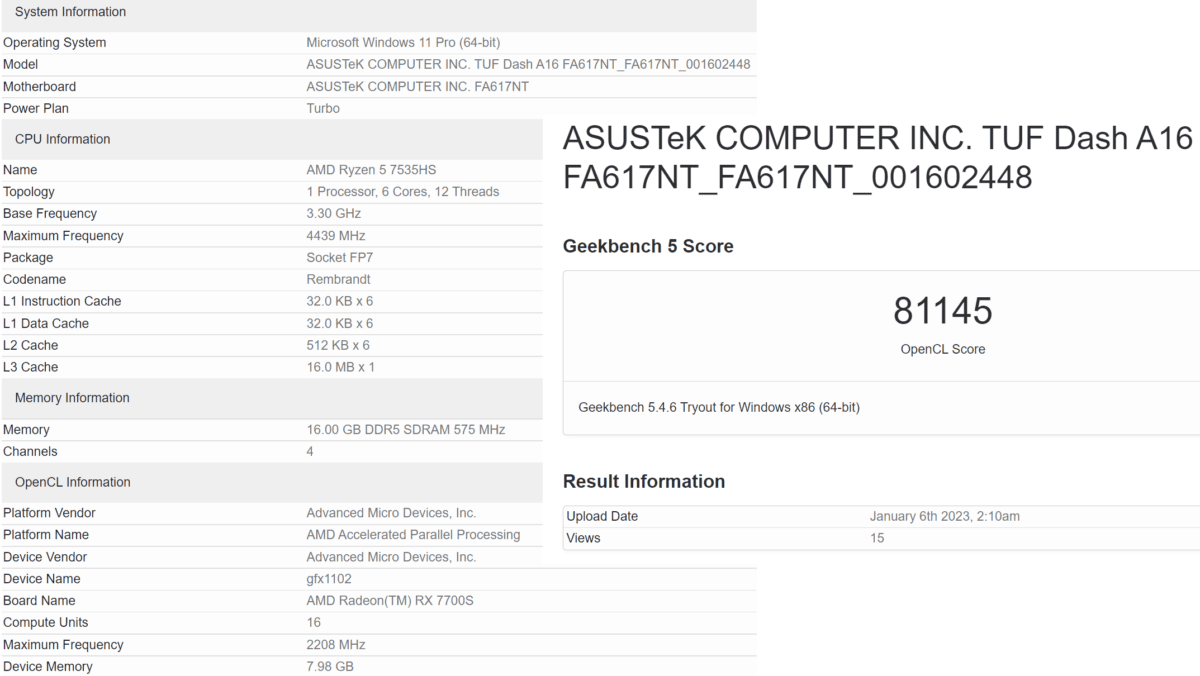
Task: Click the 'Channels' row label
Action: pos(30,452)
